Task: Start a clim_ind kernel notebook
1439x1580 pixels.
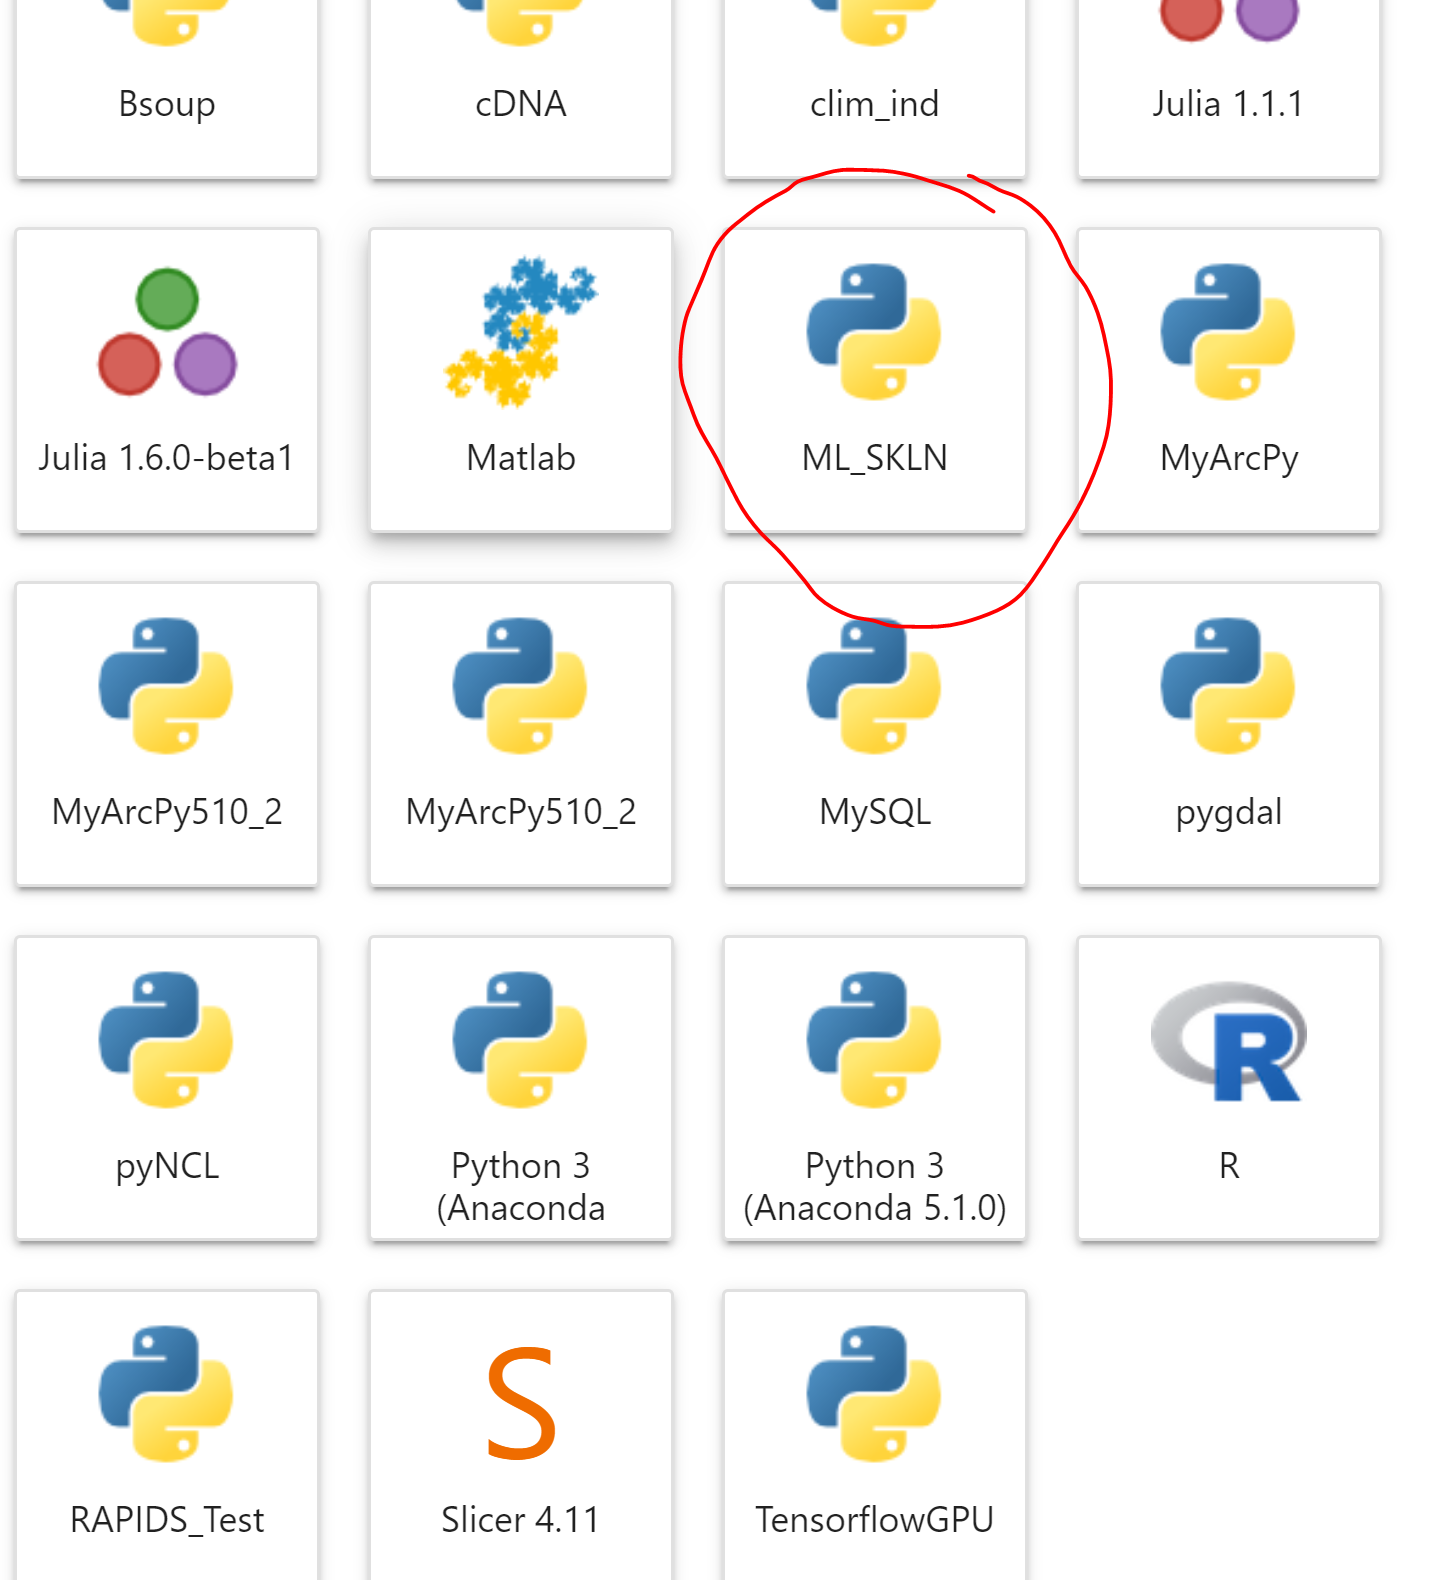Action: (x=875, y=88)
